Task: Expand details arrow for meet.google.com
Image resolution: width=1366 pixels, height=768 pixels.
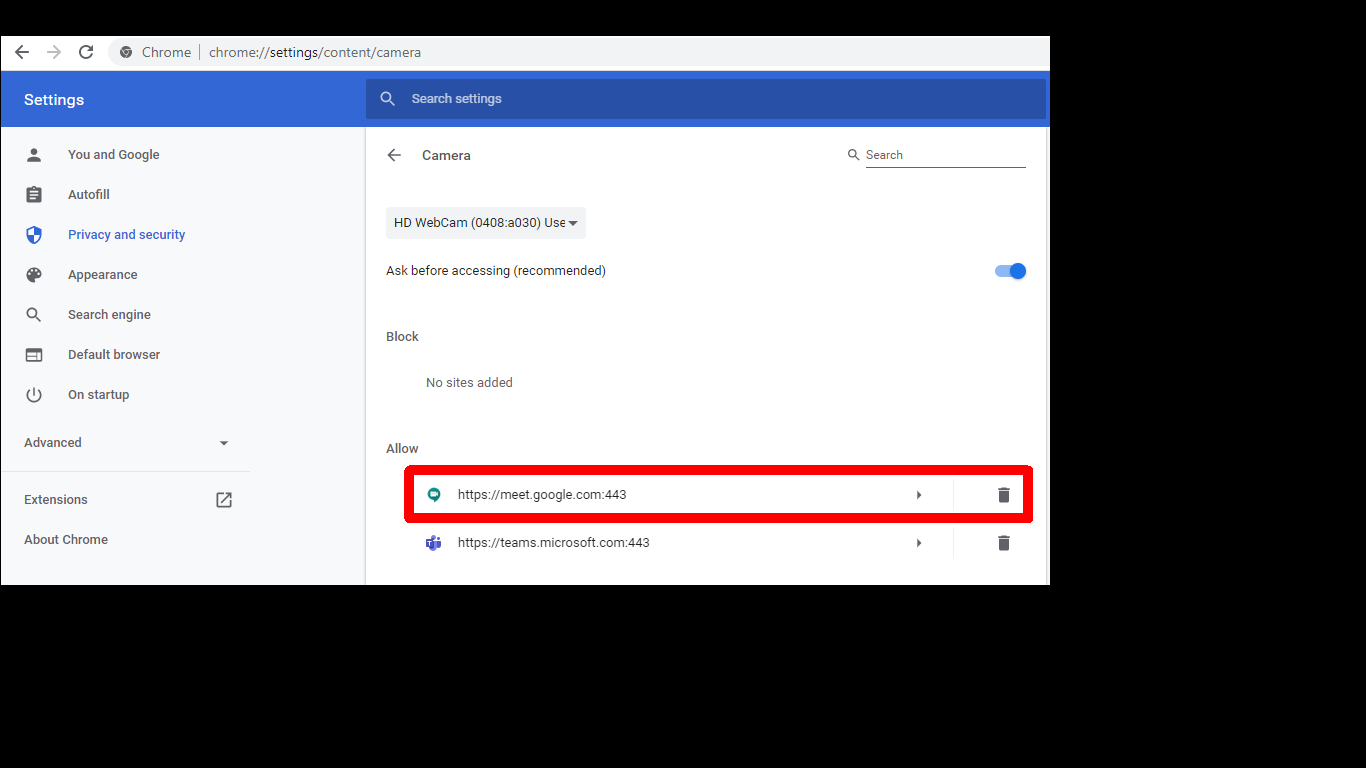Action: coord(919,495)
